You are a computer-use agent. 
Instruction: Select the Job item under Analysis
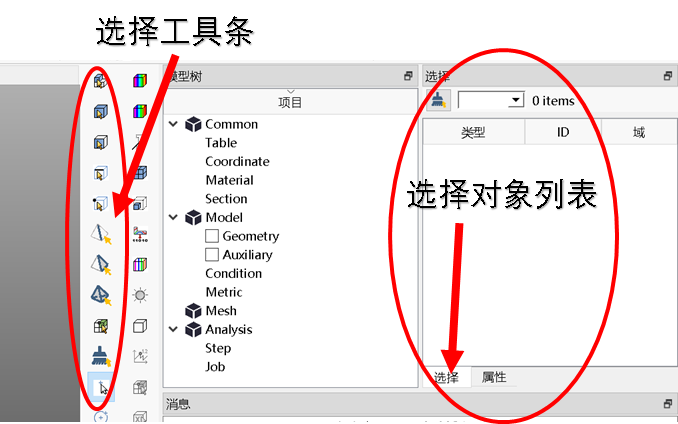215,367
